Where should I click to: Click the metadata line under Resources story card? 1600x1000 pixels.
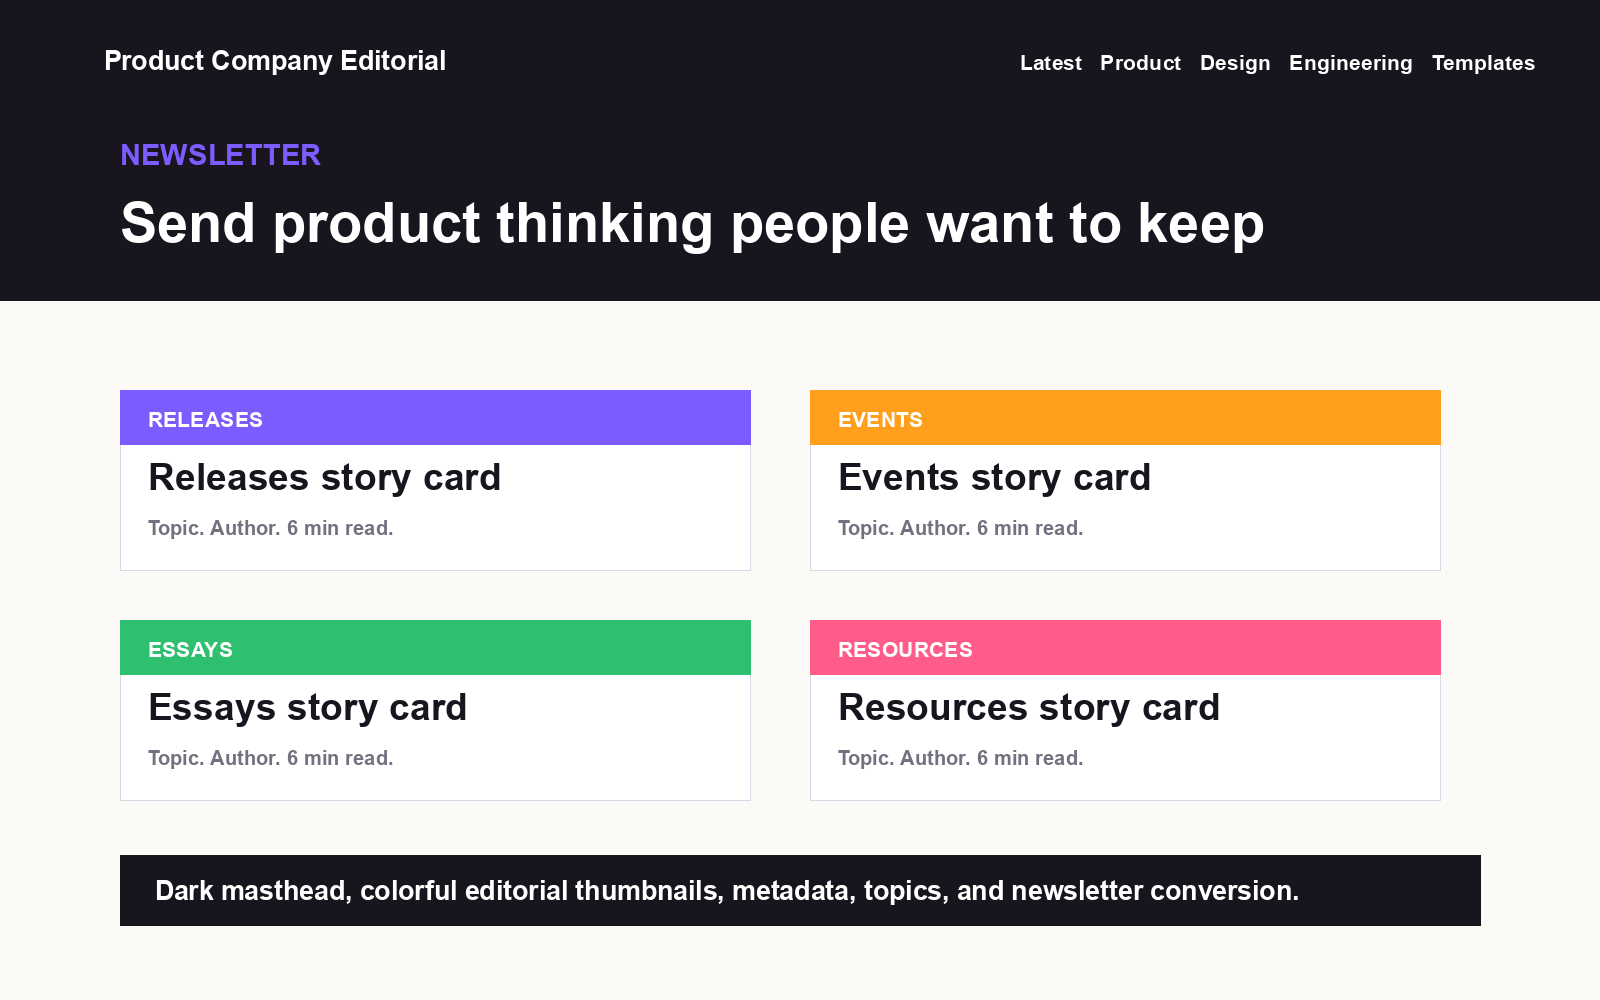(961, 758)
